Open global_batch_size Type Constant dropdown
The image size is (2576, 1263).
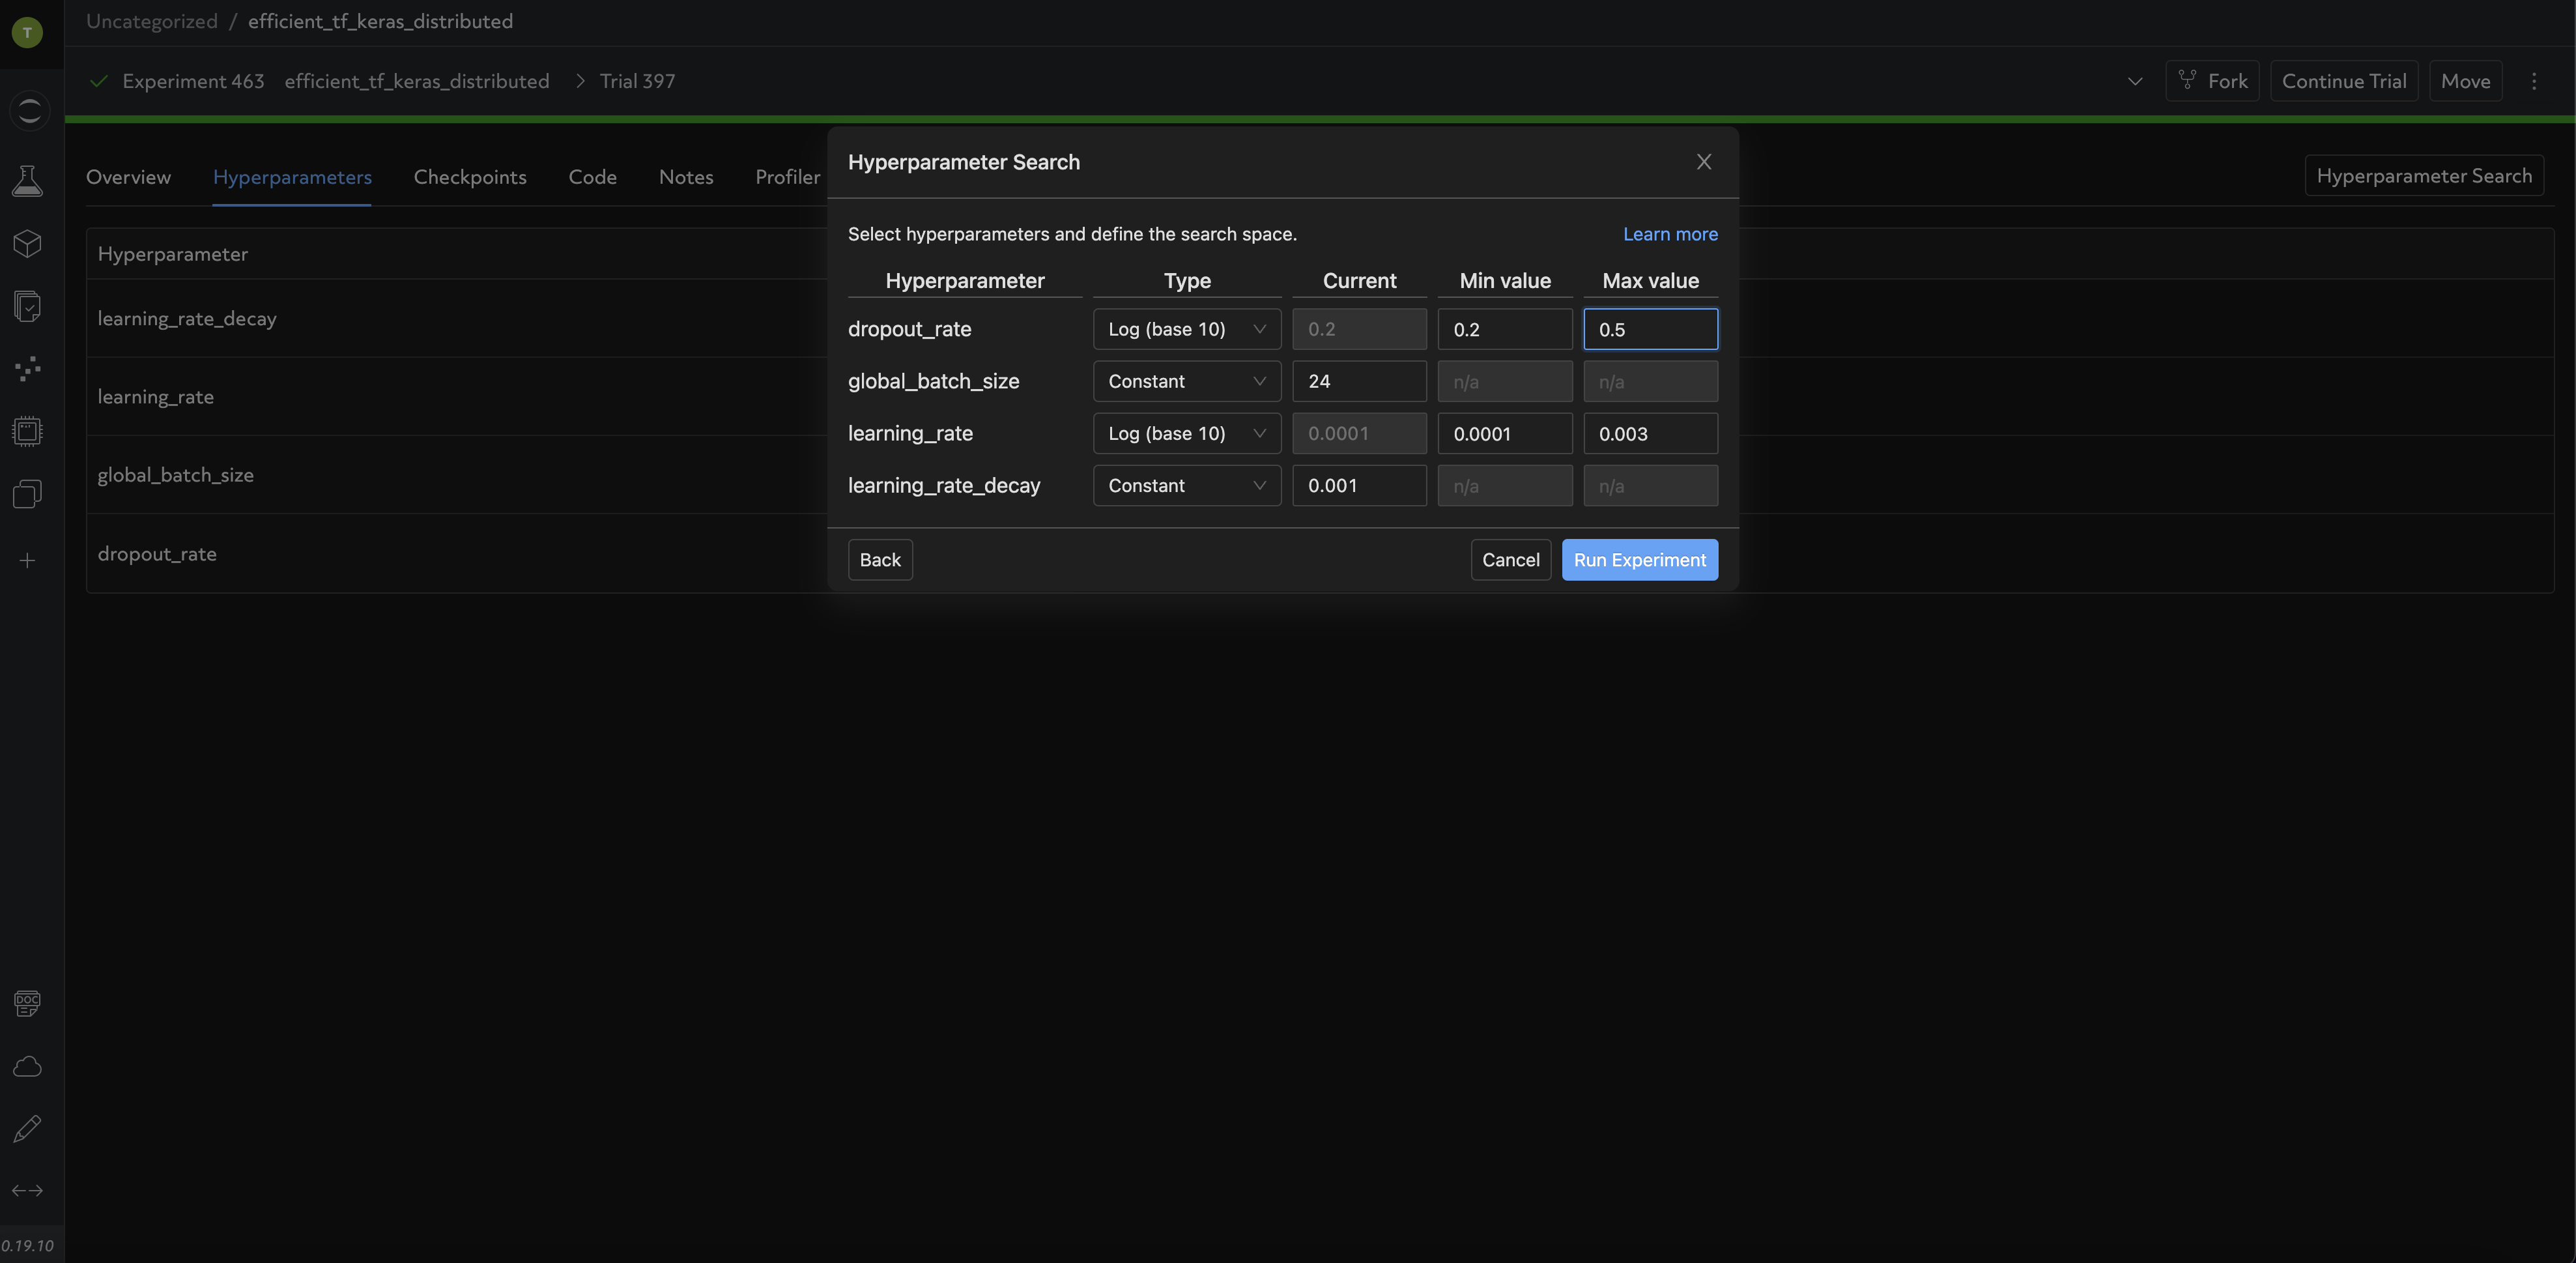pyautogui.click(x=1186, y=381)
